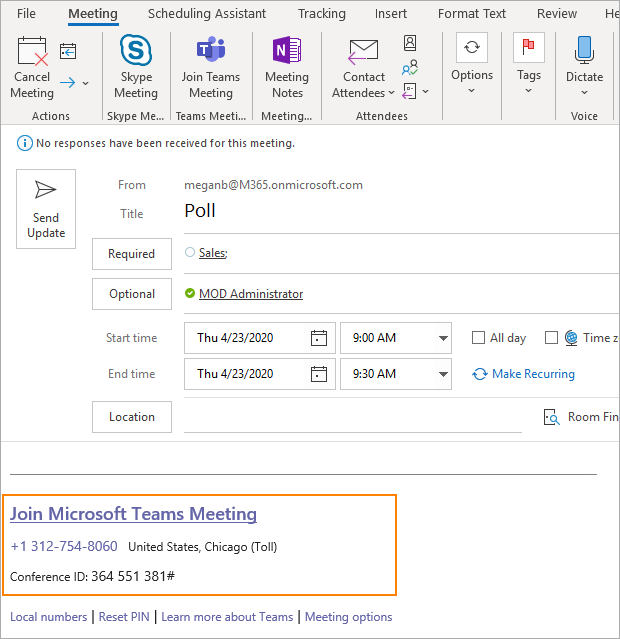
Task: Expand the Options group dropdown
Action: click(x=472, y=90)
